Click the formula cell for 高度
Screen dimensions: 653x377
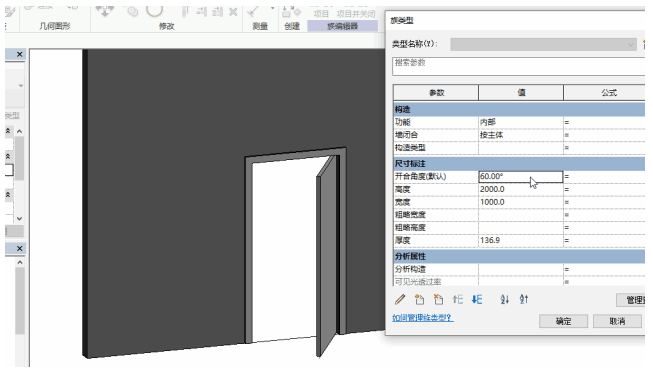point(604,189)
